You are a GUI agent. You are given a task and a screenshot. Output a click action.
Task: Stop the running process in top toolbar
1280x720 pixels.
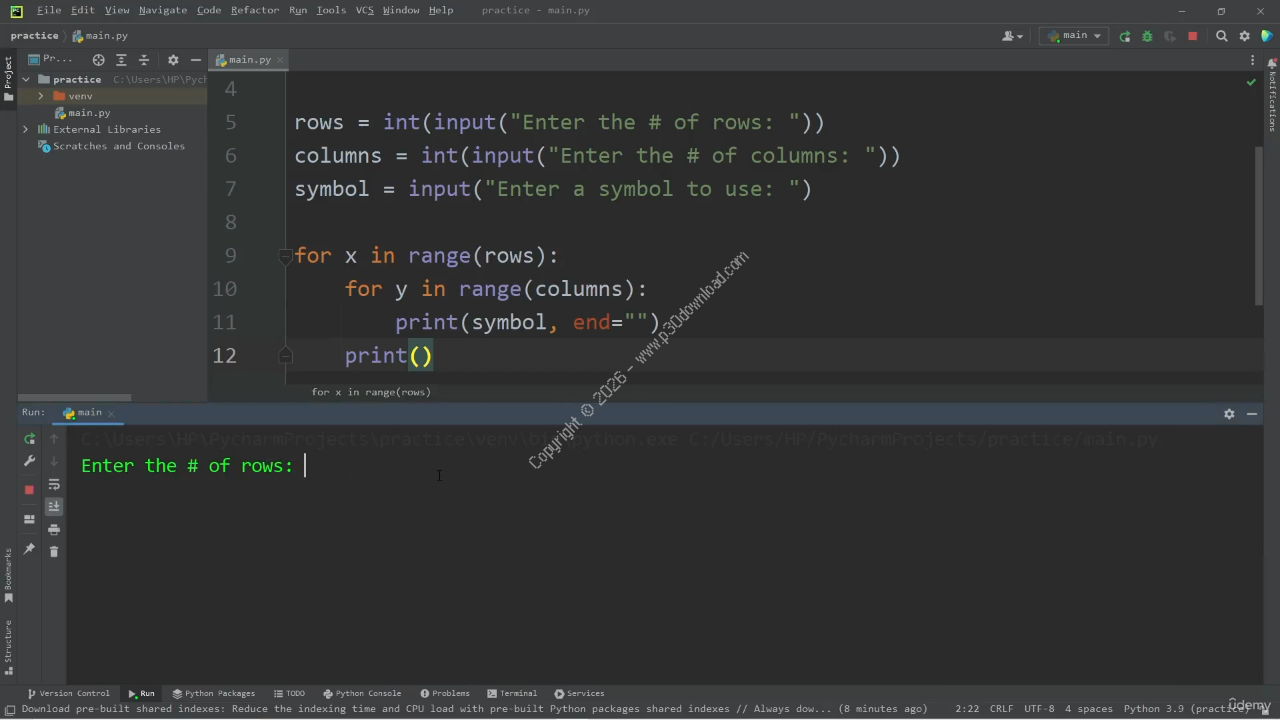[1192, 36]
